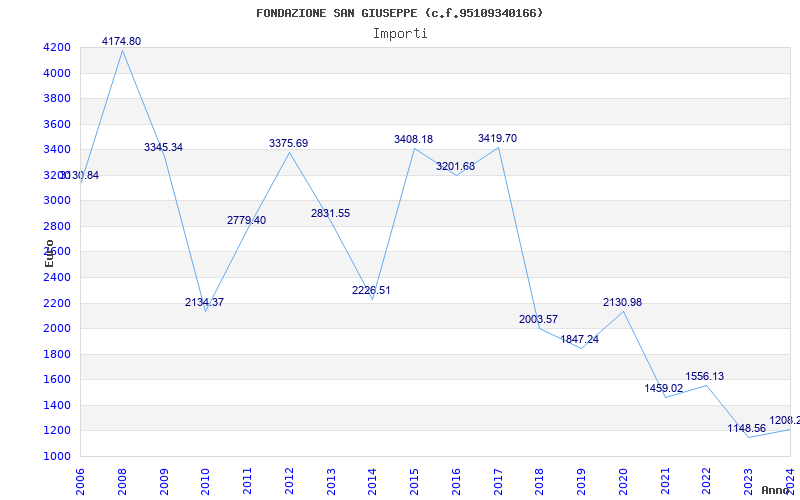Screen dimensions: 800x500
Task: Click the 1000 y-axis tick label
Action: click(x=57, y=457)
